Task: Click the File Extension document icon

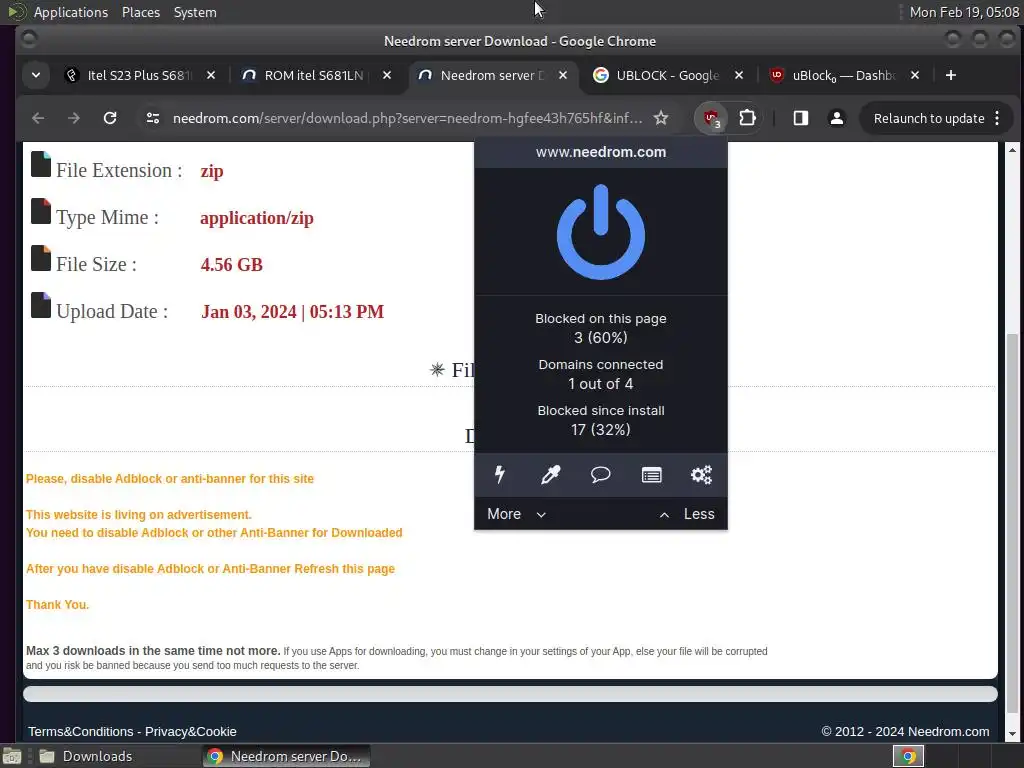Action: (x=40, y=164)
